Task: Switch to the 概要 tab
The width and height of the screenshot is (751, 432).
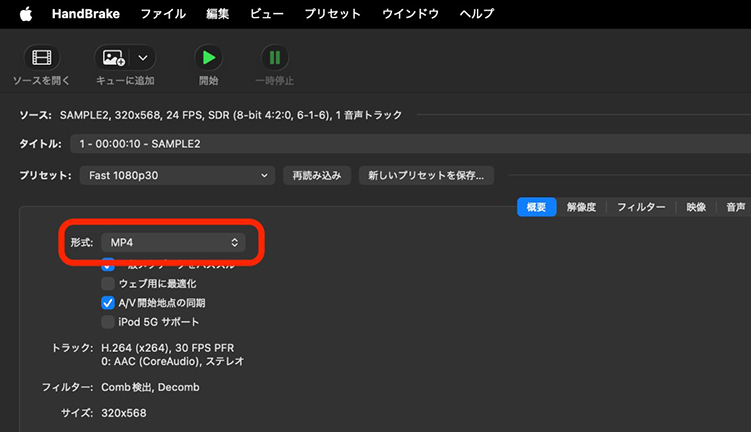Action: pyautogui.click(x=536, y=207)
